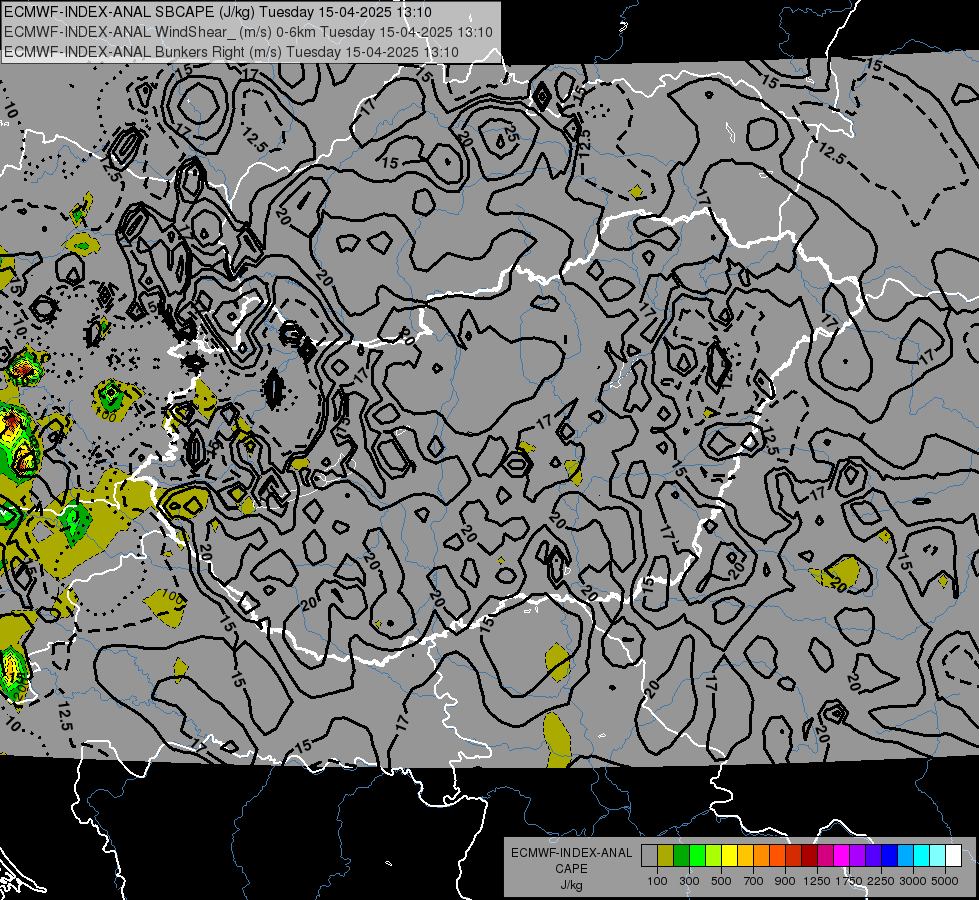Image resolution: width=979 pixels, height=900 pixels.
Task: Click the SBCAPE title line in header
Action: [217, 12]
